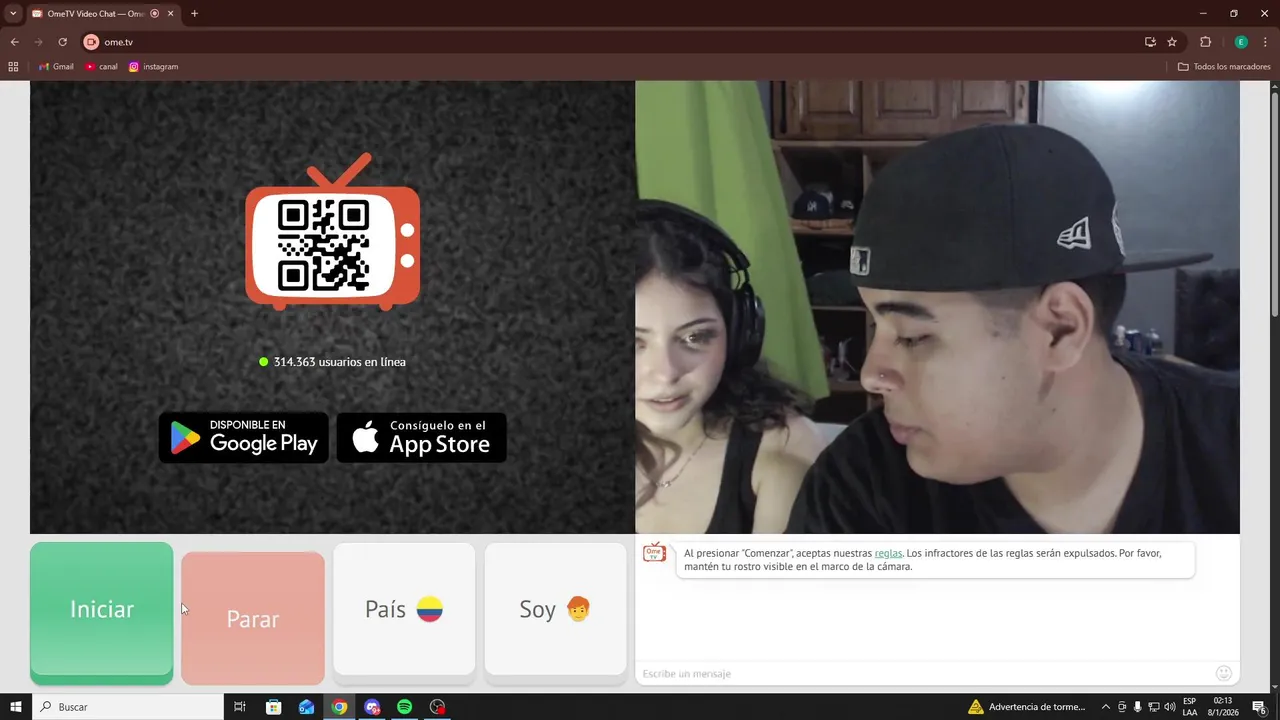The height and width of the screenshot is (720, 1280).
Task: Open the volume speaker tray icon
Action: tap(1170, 707)
